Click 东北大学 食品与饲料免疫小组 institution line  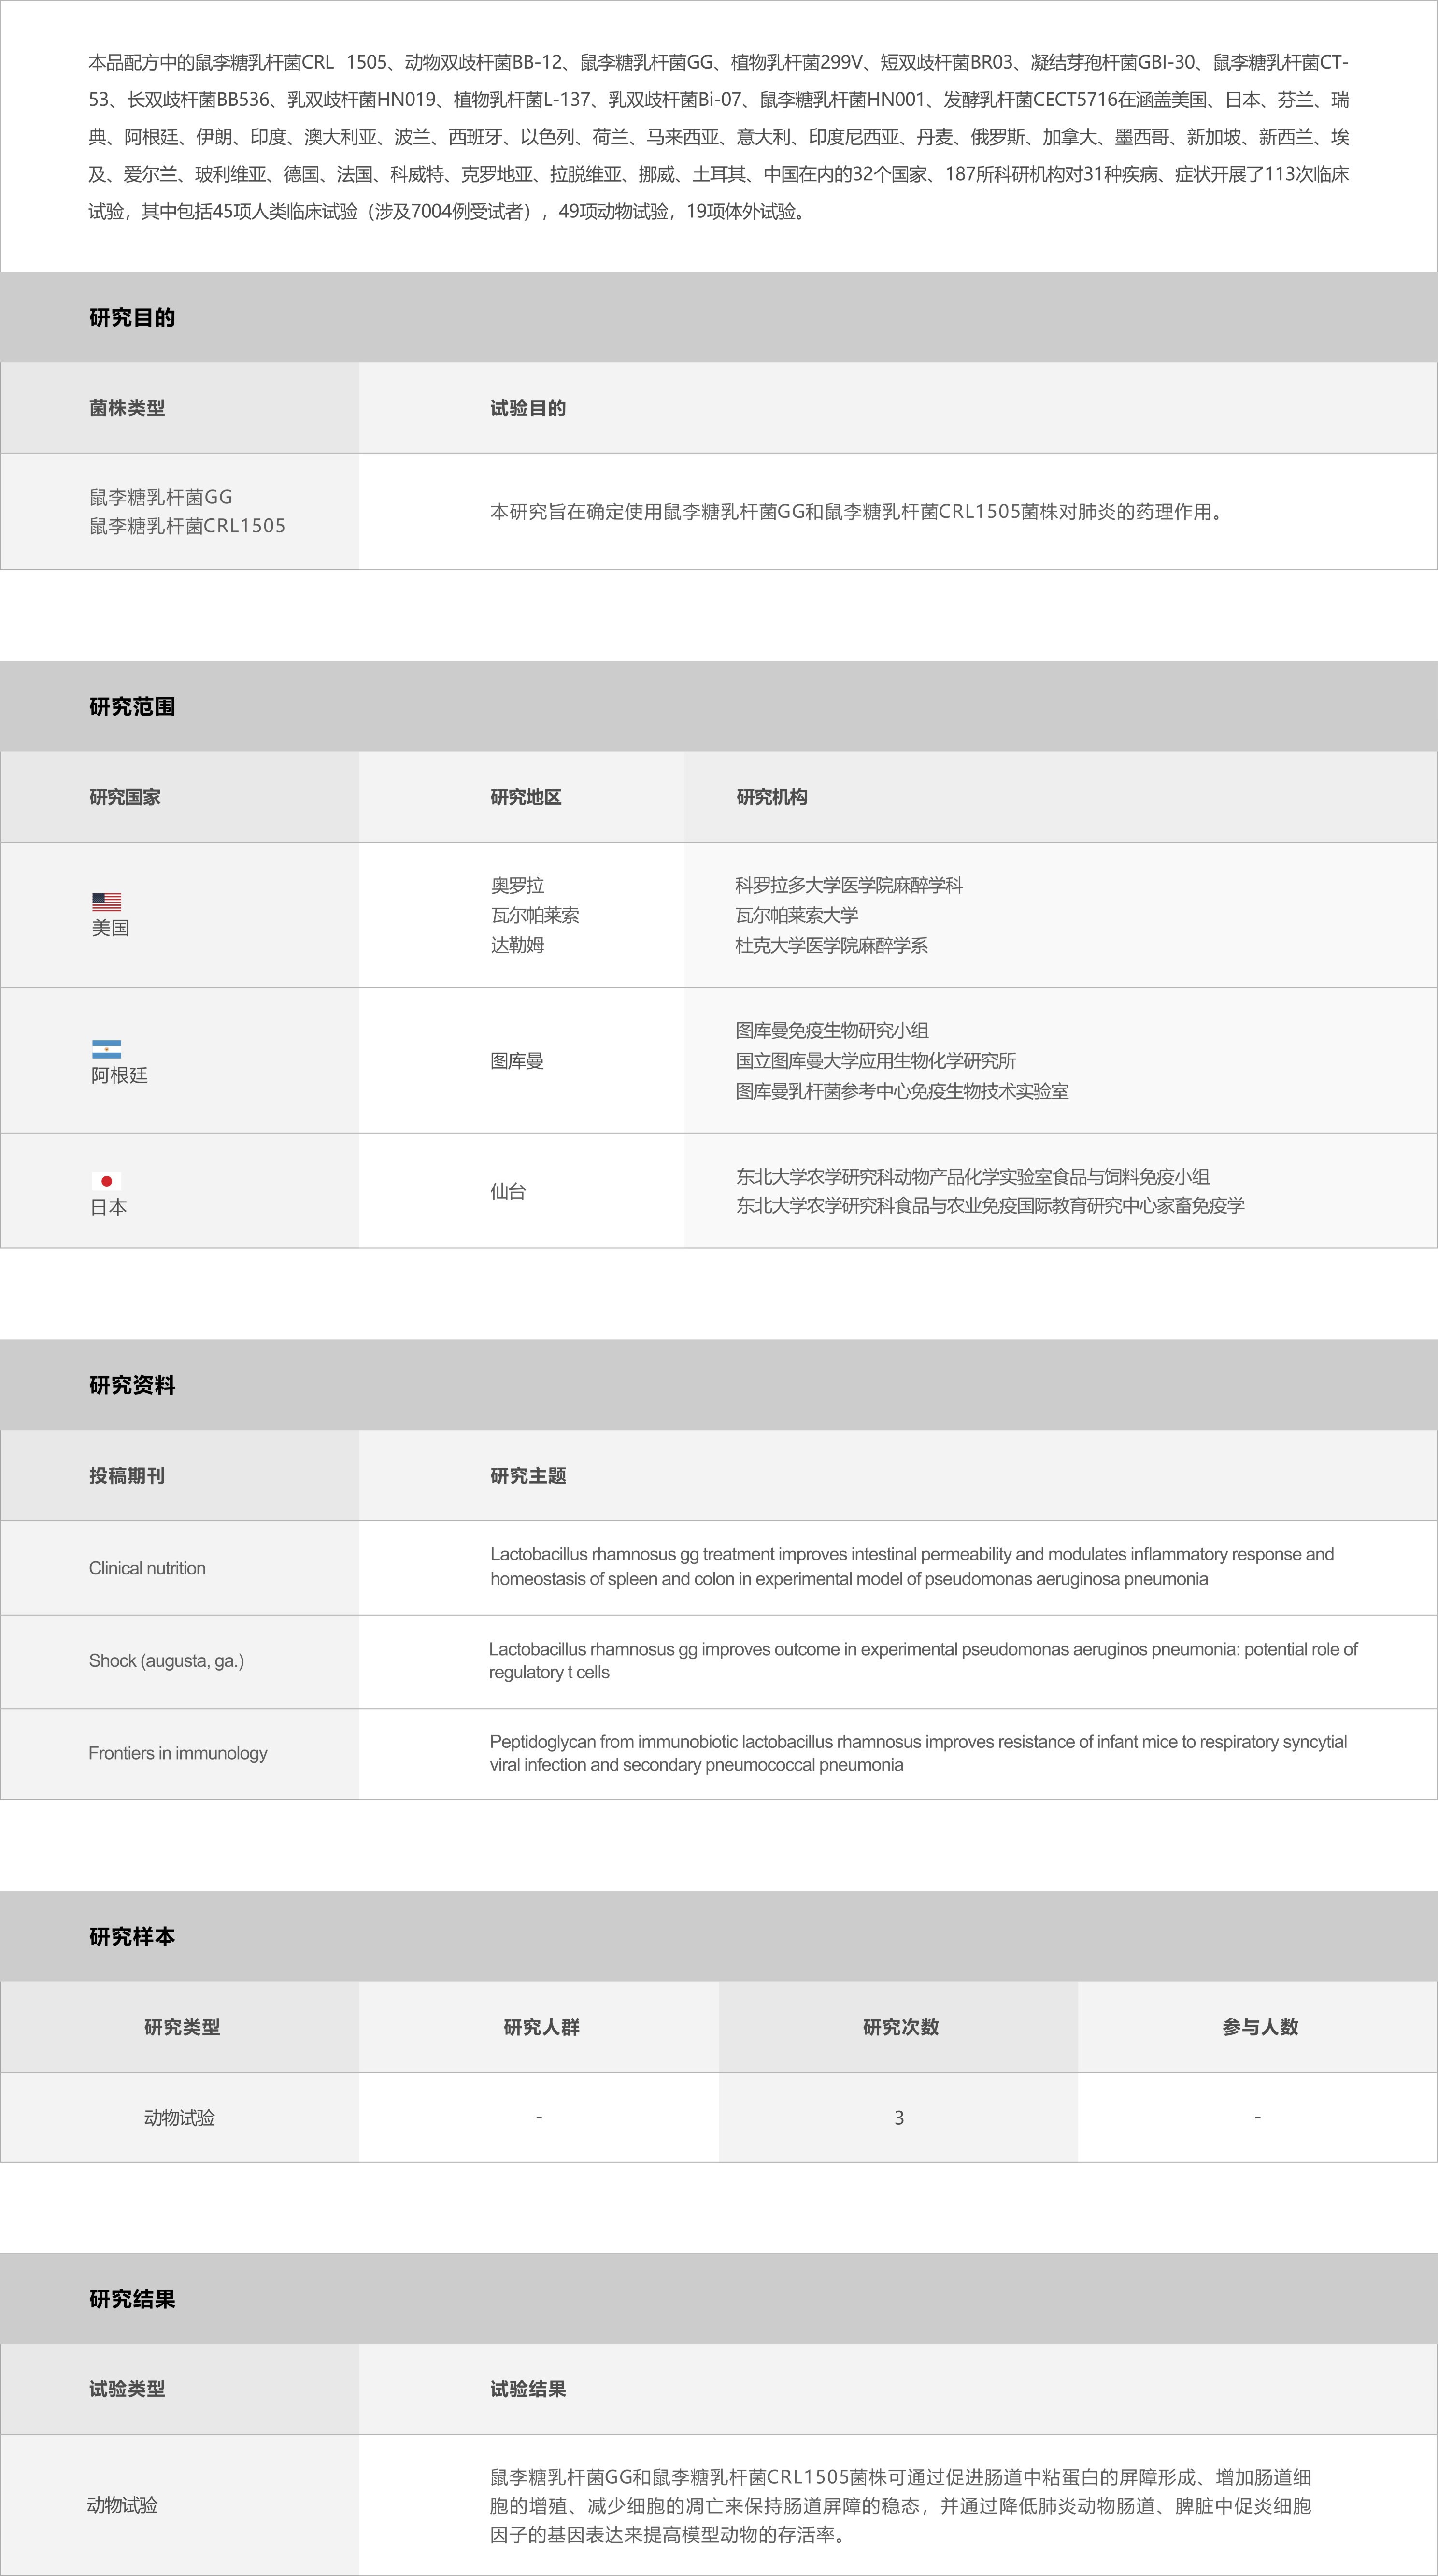[x=973, y=1177]
